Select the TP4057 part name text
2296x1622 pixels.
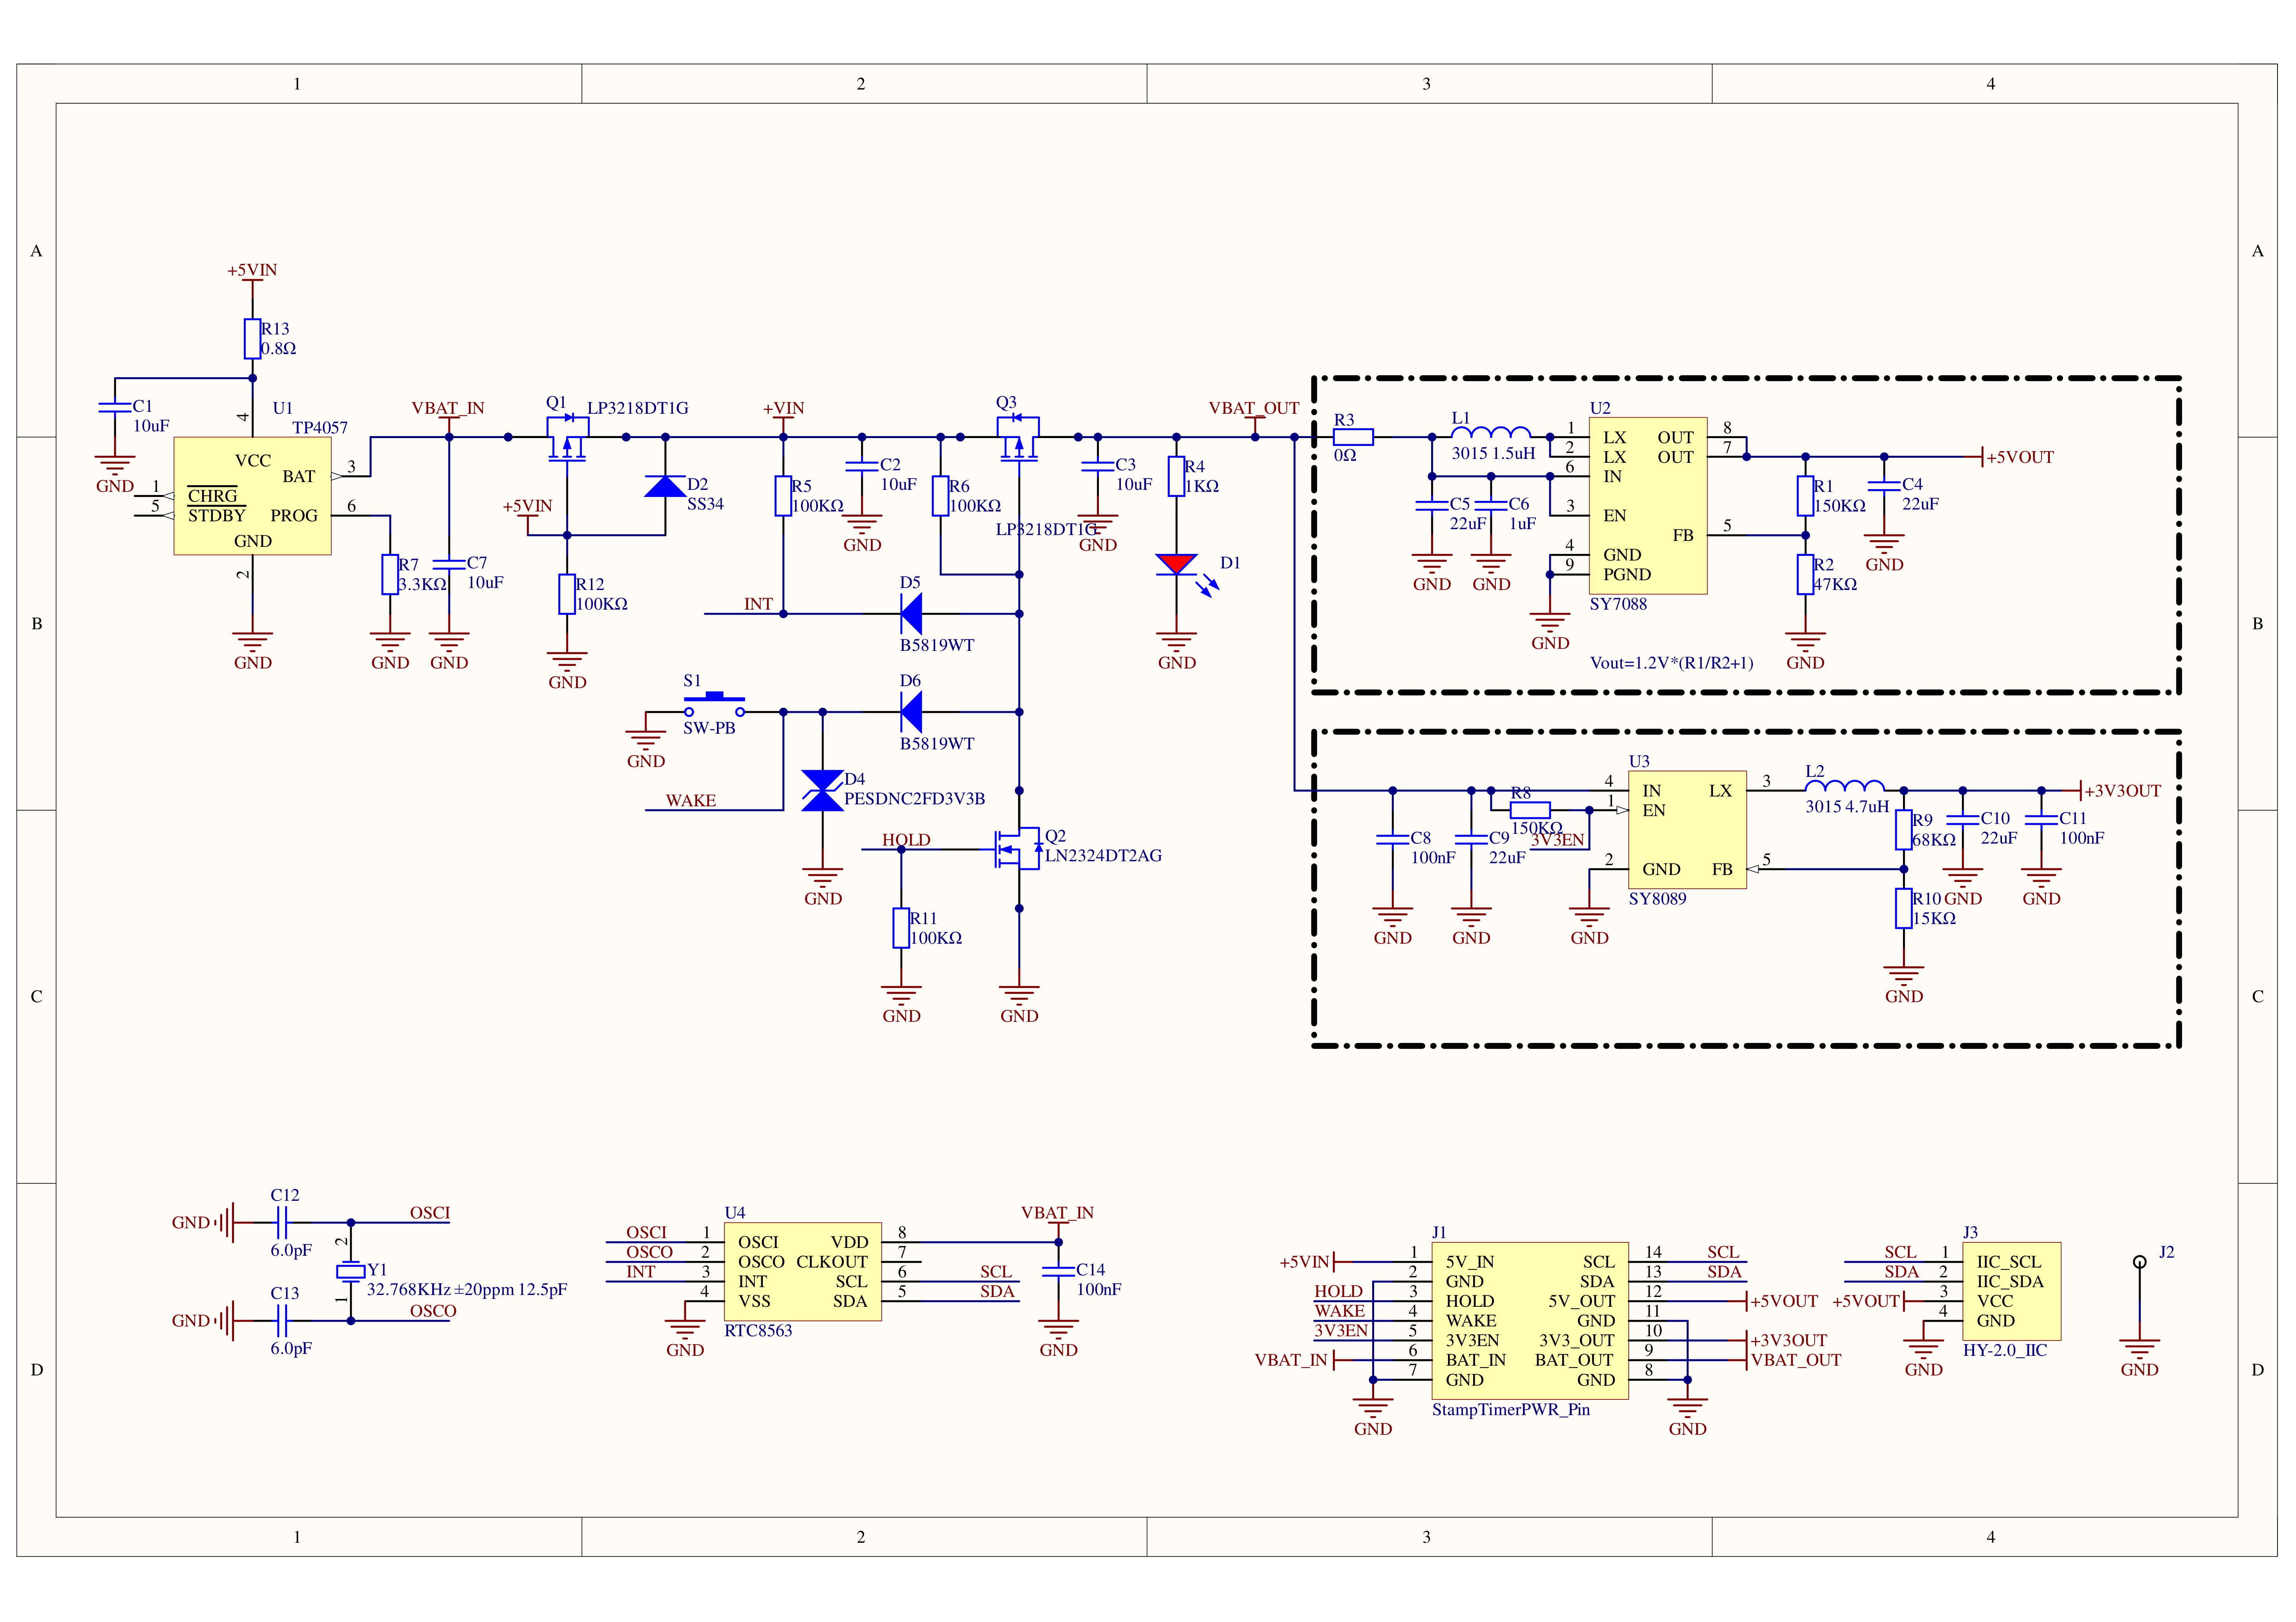point(320,427)
